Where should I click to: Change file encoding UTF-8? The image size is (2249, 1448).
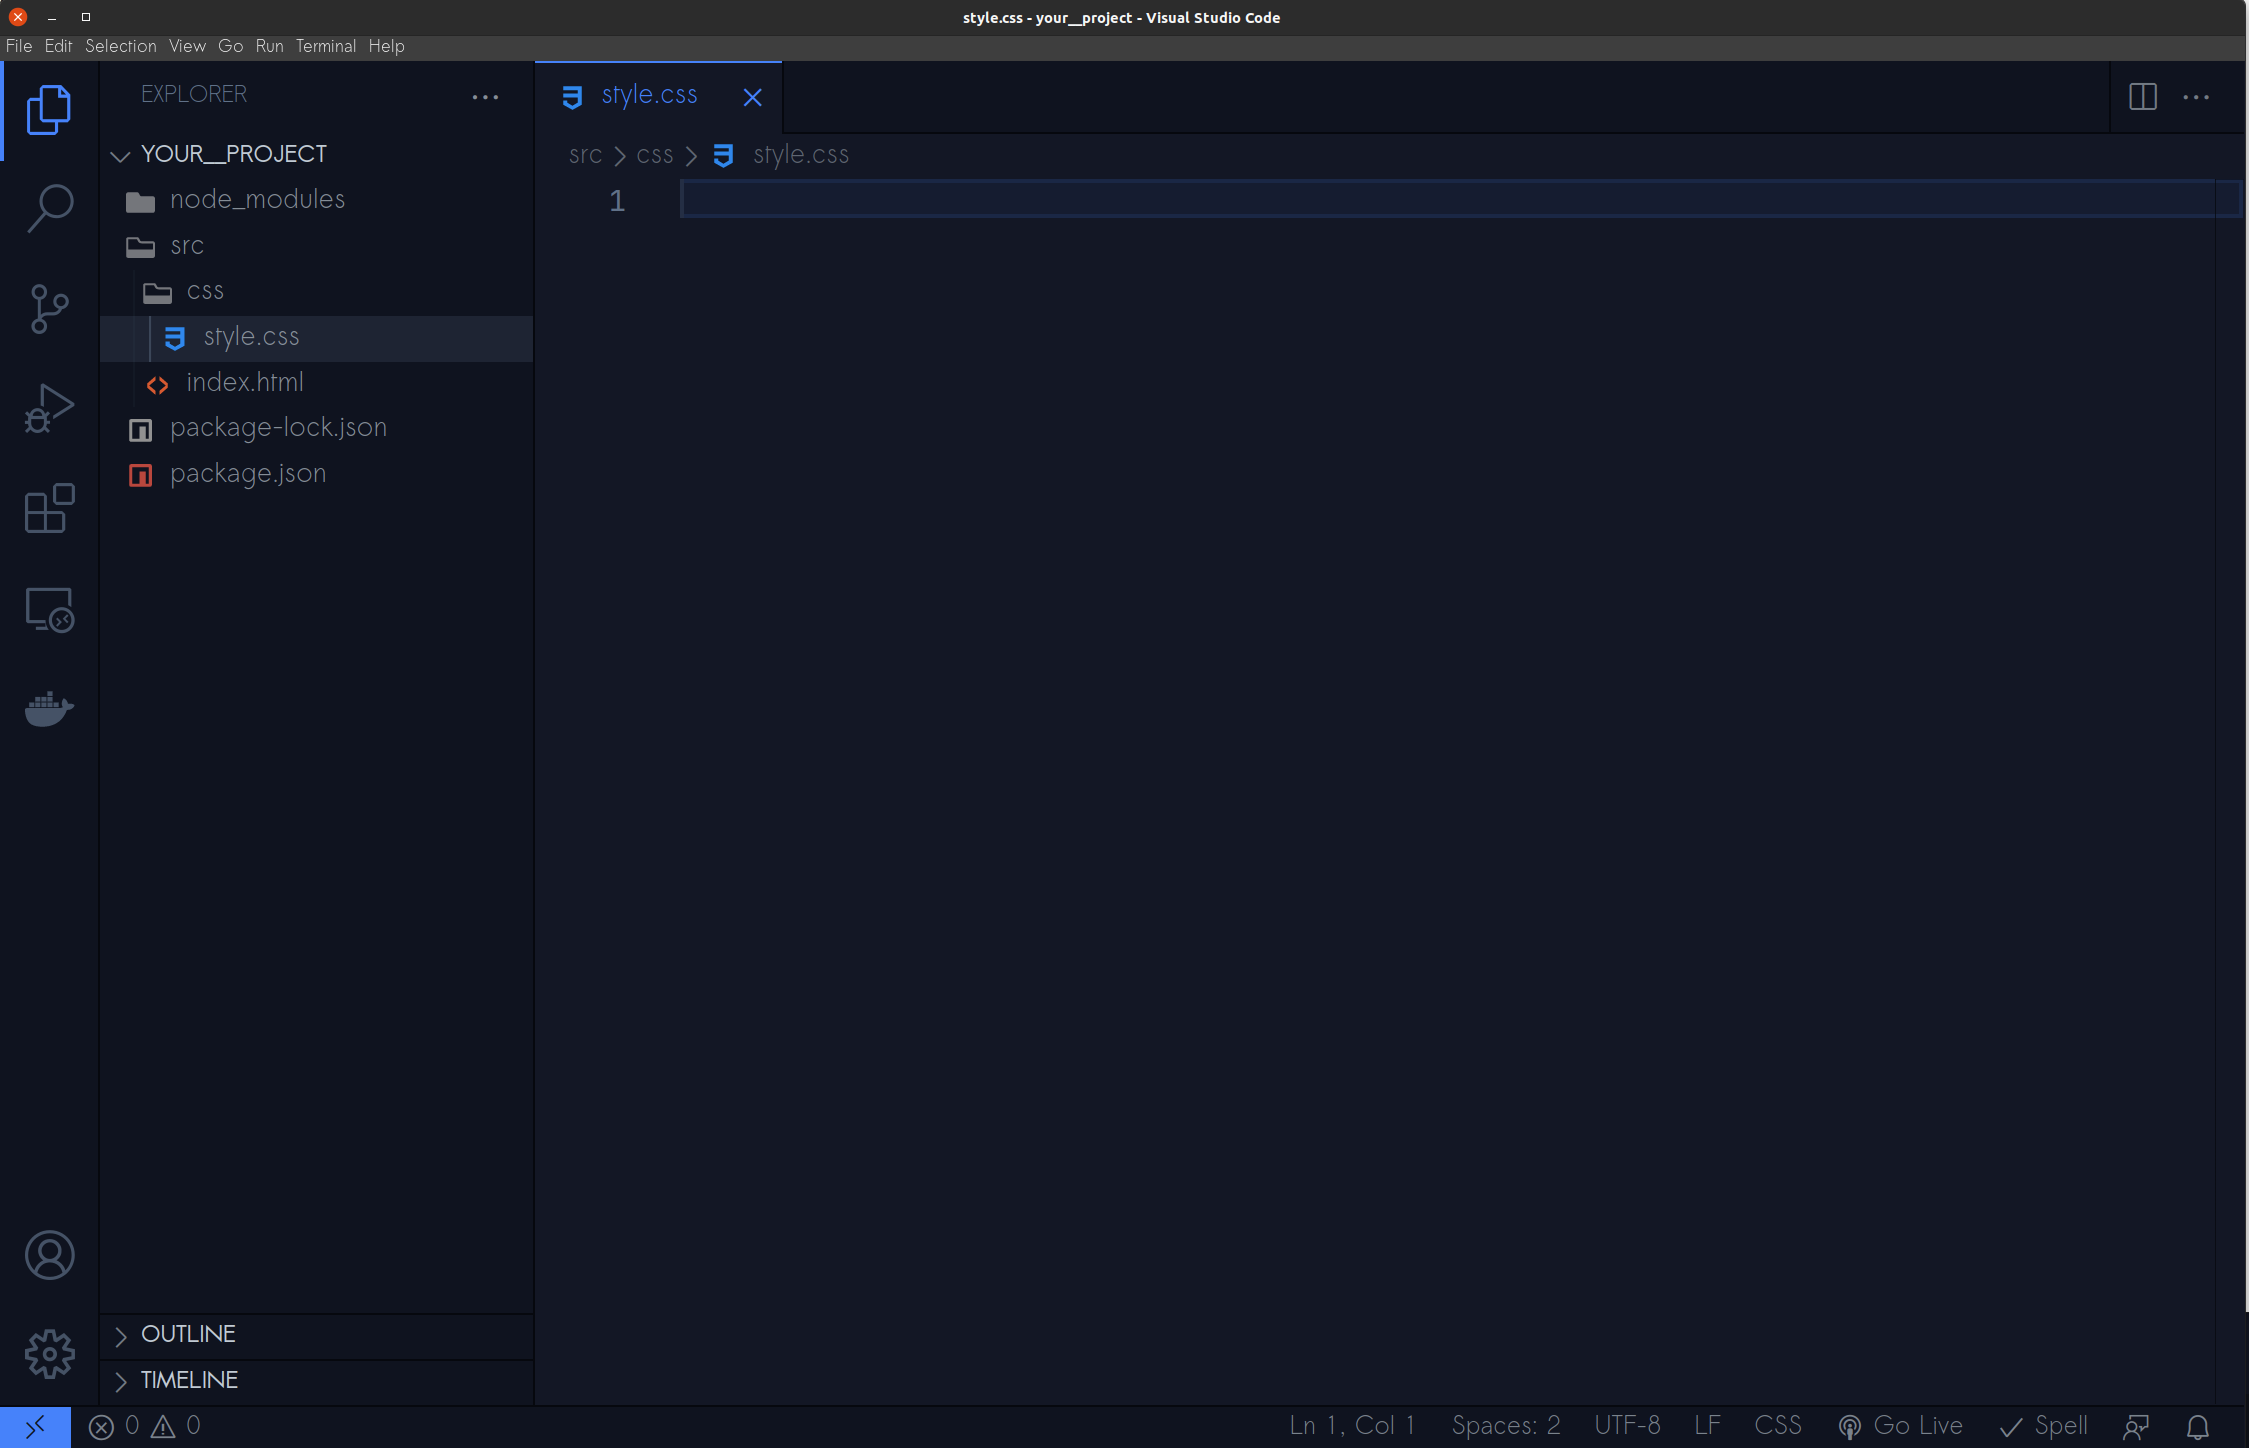point(1627,1426)
